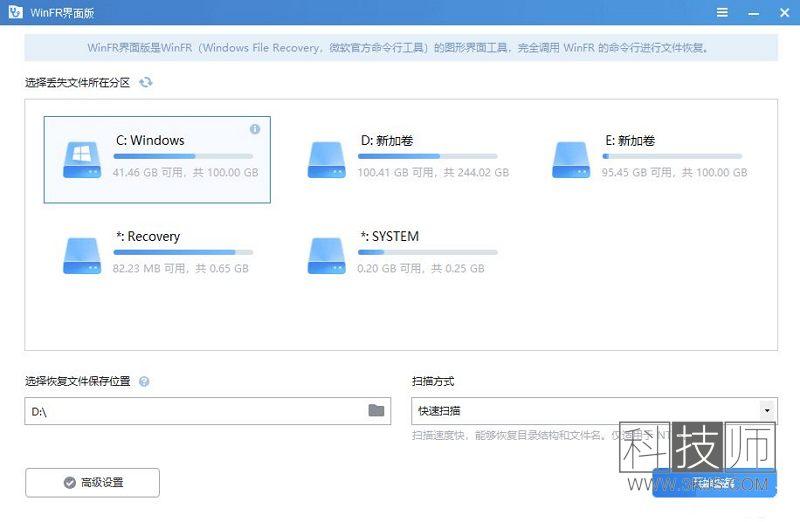Click the scan mode description text
Viewport: 800px width, 522px height.
pos(541,435)
